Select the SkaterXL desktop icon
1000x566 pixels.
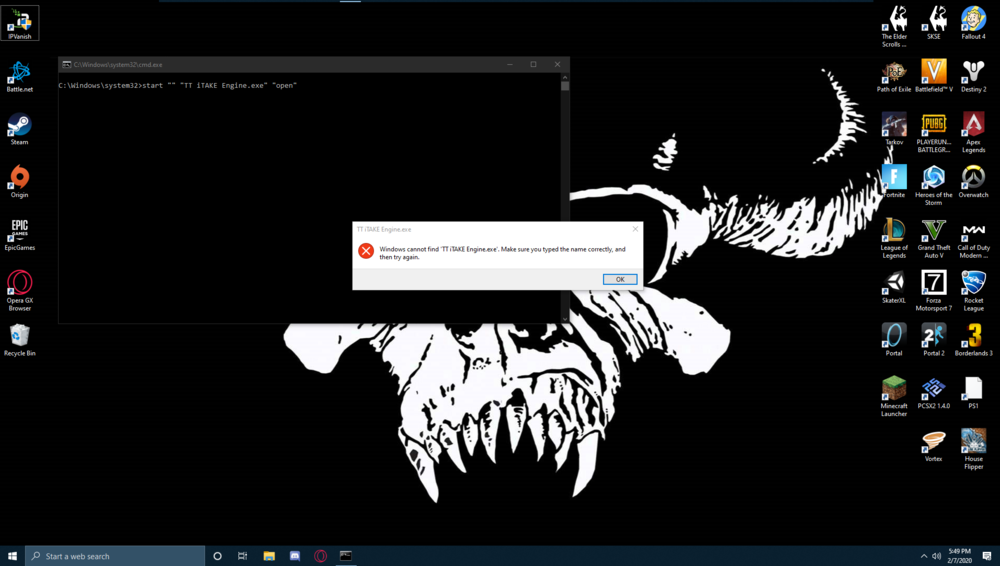pyautogui.click(x=894, y=287)
